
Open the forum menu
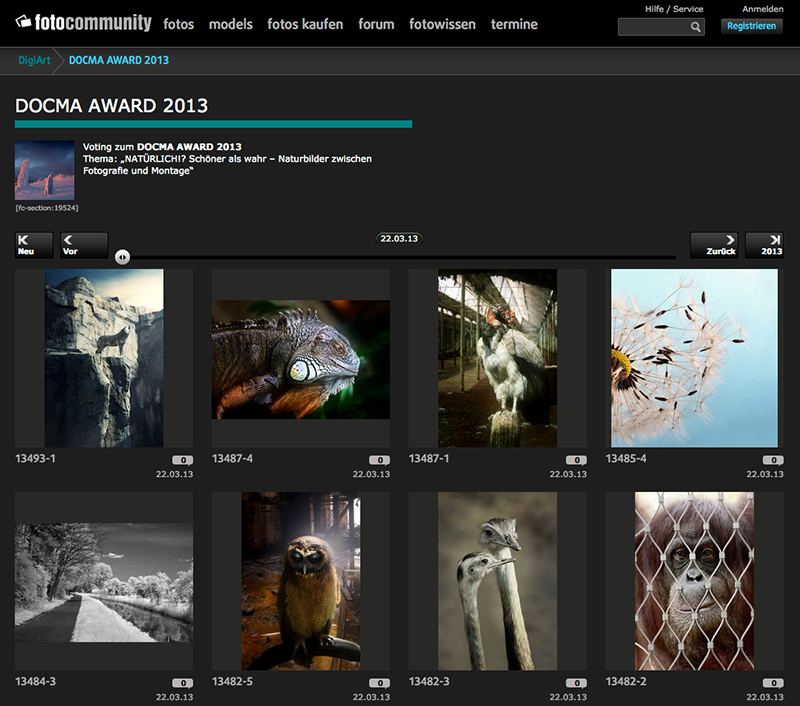click(x=376, y=24)
